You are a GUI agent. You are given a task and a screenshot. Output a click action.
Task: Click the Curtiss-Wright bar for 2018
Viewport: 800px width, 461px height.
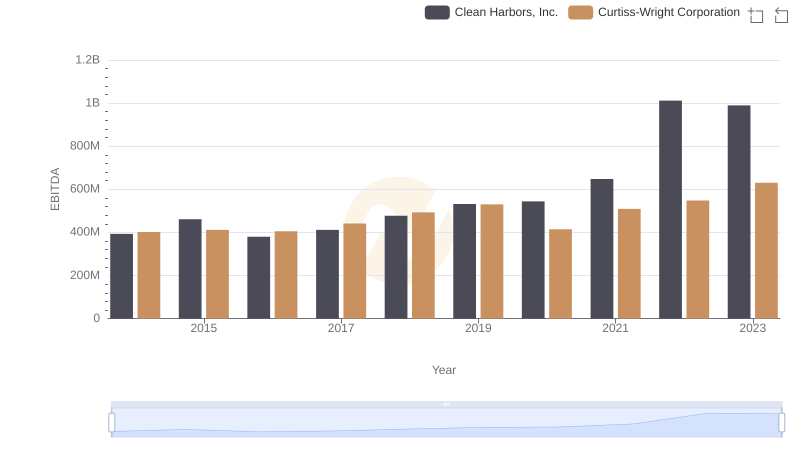(423, 266)
